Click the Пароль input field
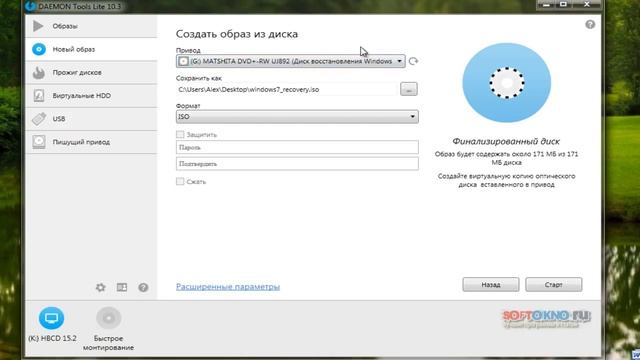 pyautogui.click(x=297, y=147)
